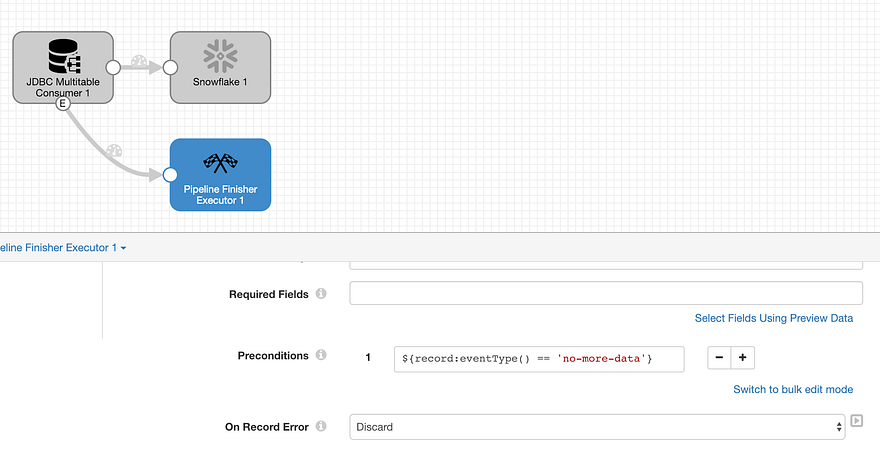Open the Pipeline Finisher Executor 1 dropdown
The image size is (880, 455).
pyautogui.click(x=63, y=247)
